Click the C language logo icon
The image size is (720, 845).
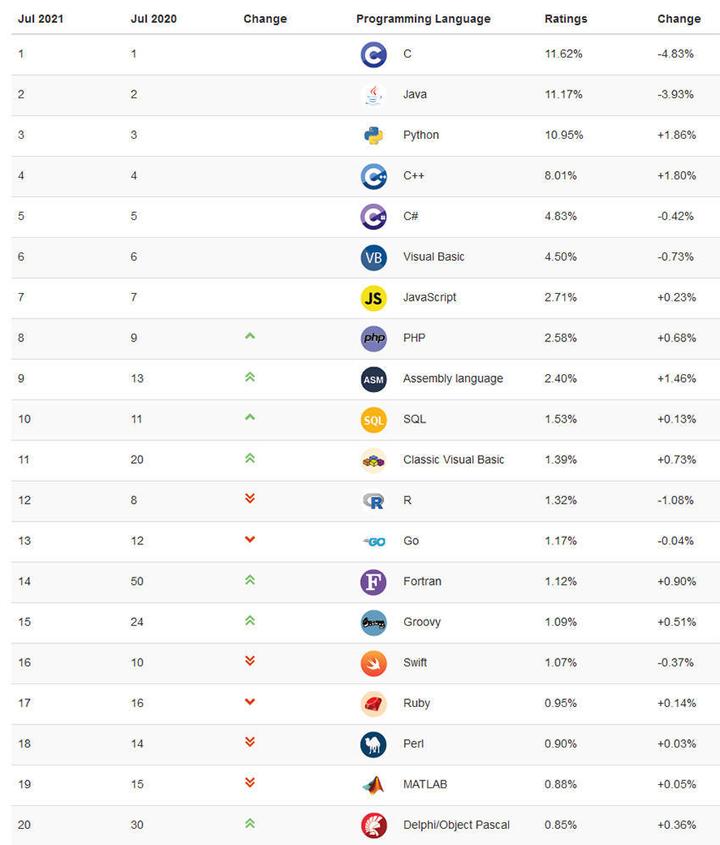373,54
